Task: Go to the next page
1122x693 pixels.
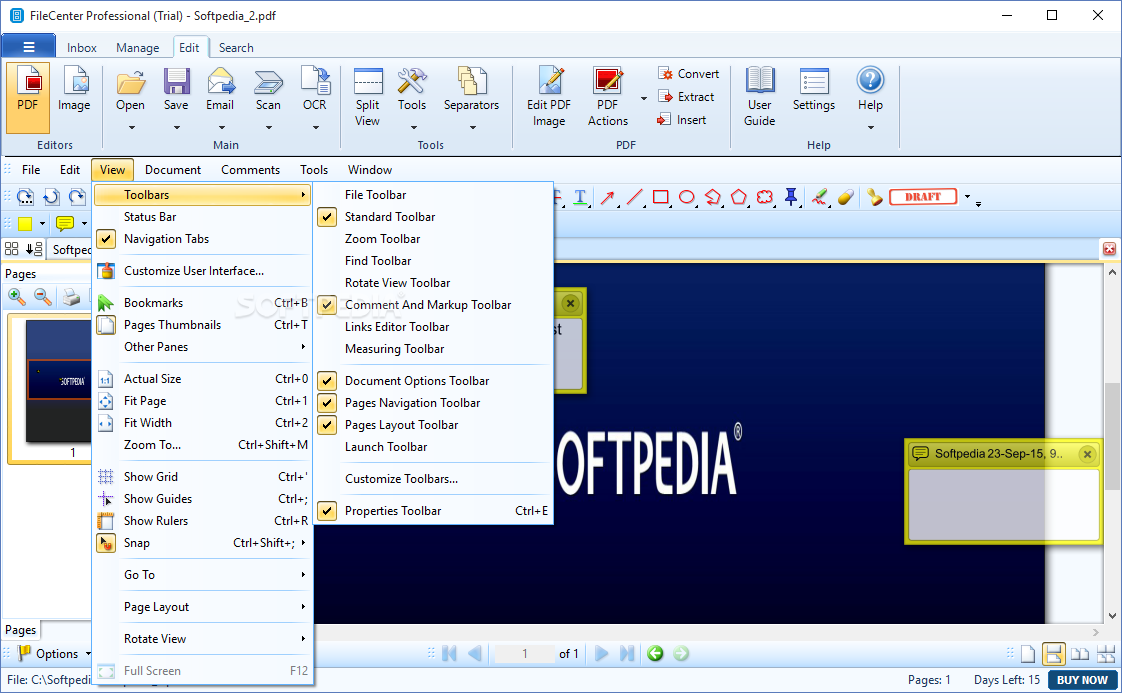Action: tap(601, 654)
